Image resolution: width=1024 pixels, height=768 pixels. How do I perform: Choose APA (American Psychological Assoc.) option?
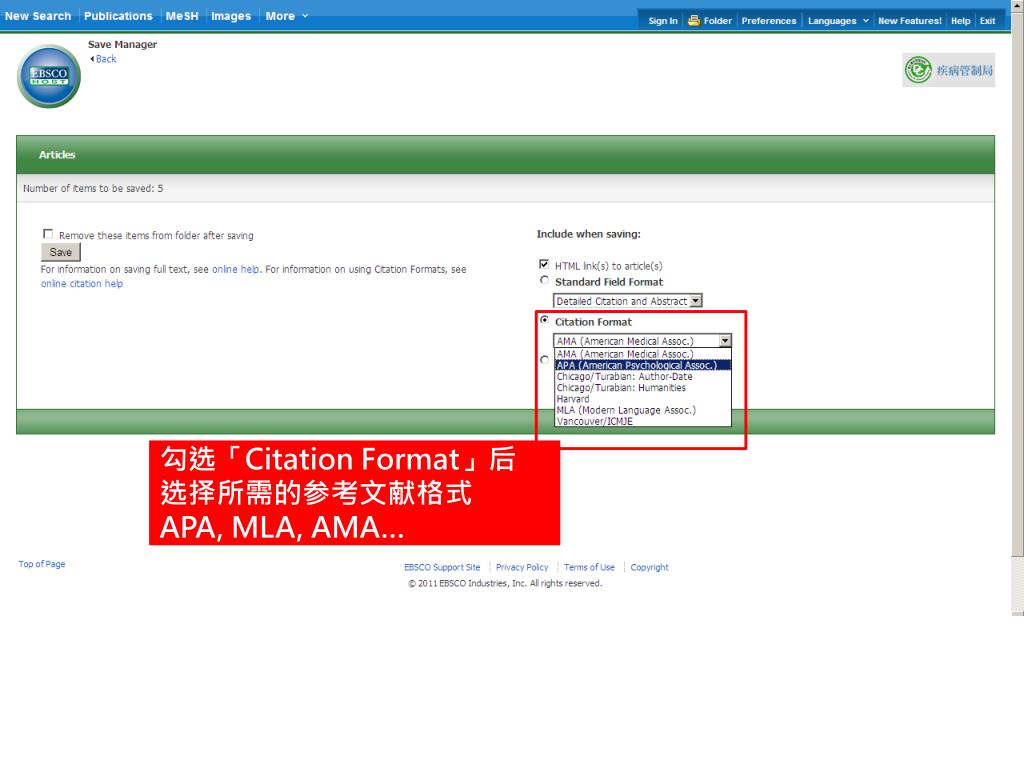(x=643, y=365)
